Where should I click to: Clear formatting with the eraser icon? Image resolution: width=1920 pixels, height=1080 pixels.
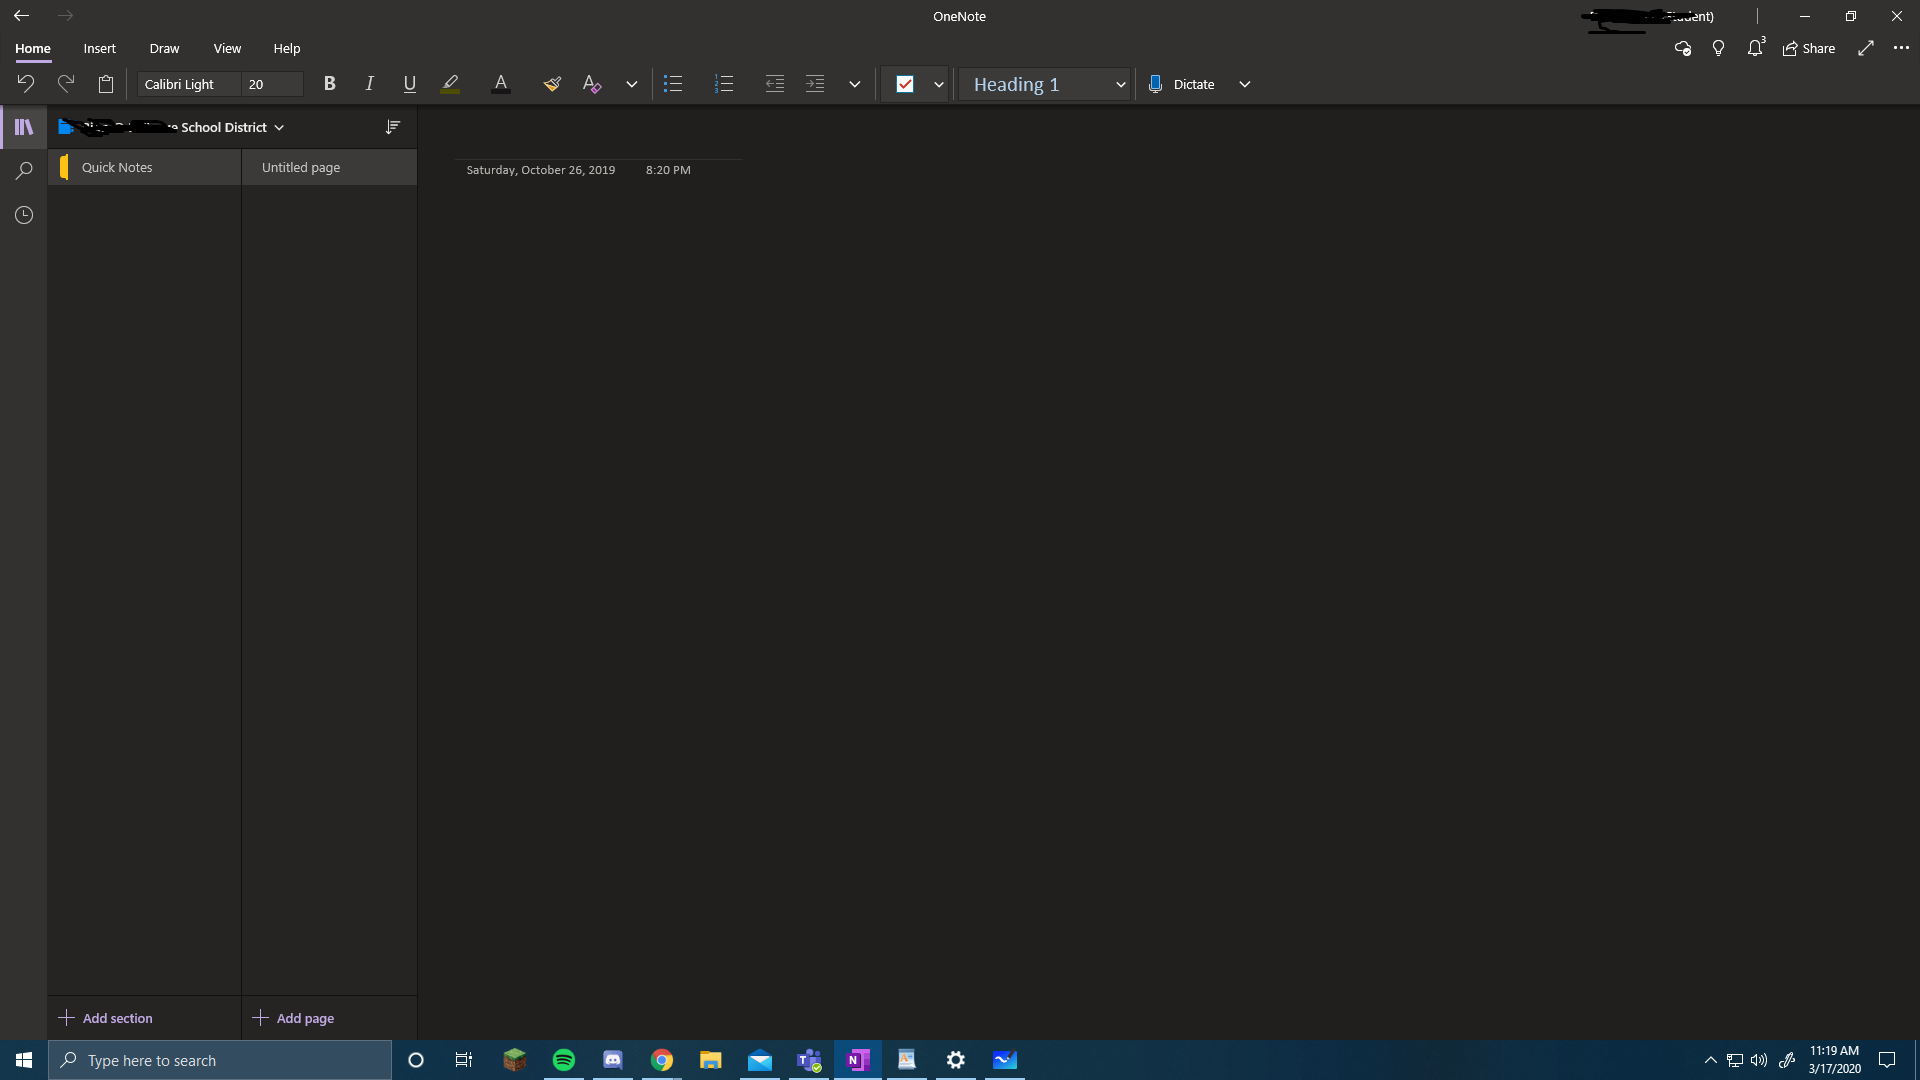click(x=592, y=84)
